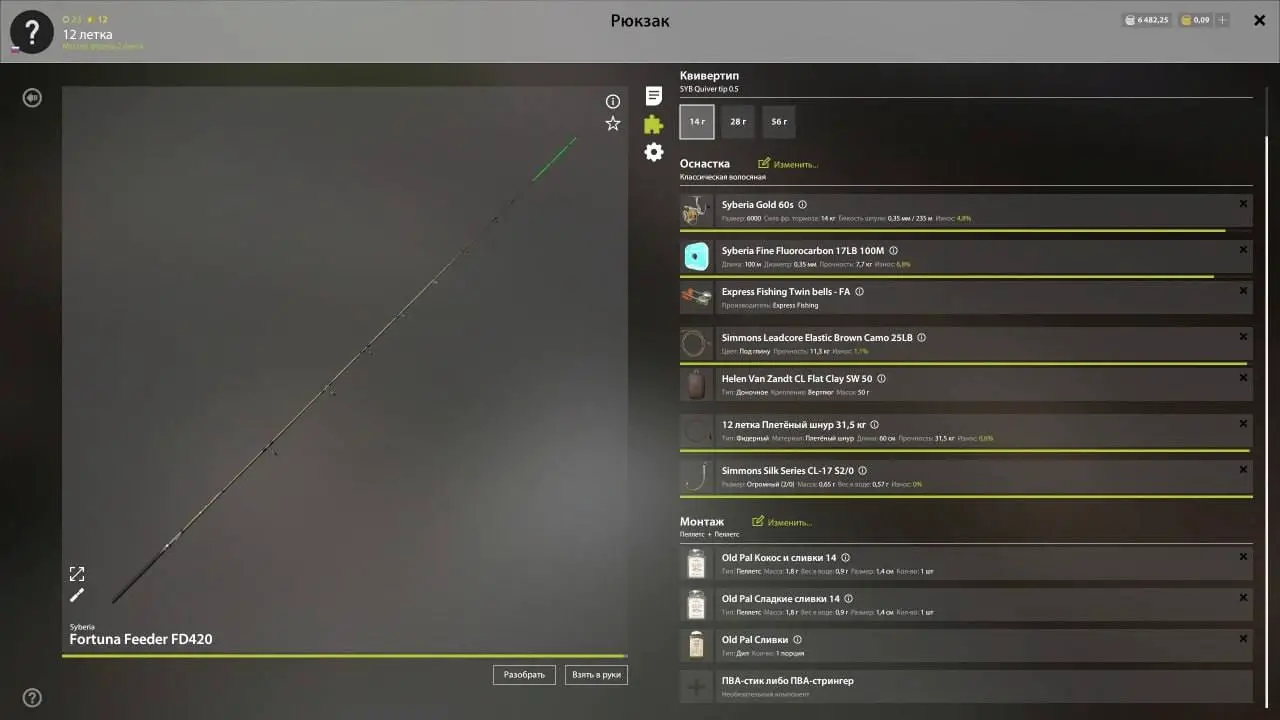Image resolution: width=1280 pixels, height=720 pixels.
Task: Open the gear settings tab
Action: coord(653,152)
